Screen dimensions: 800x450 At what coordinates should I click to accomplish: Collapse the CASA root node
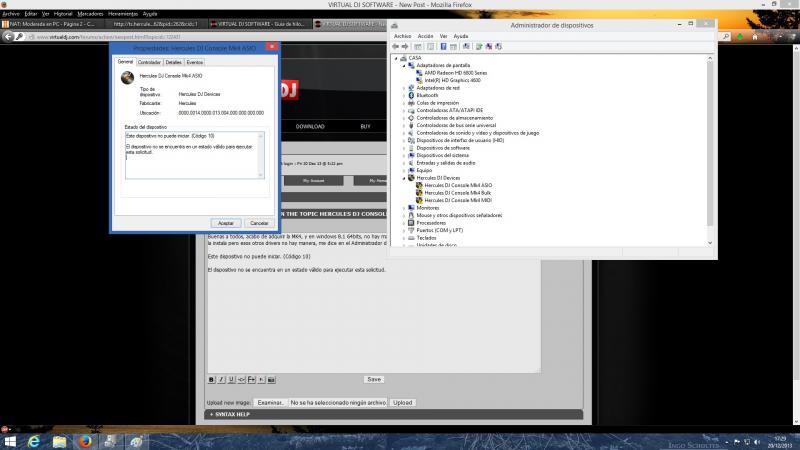(396, 58)
